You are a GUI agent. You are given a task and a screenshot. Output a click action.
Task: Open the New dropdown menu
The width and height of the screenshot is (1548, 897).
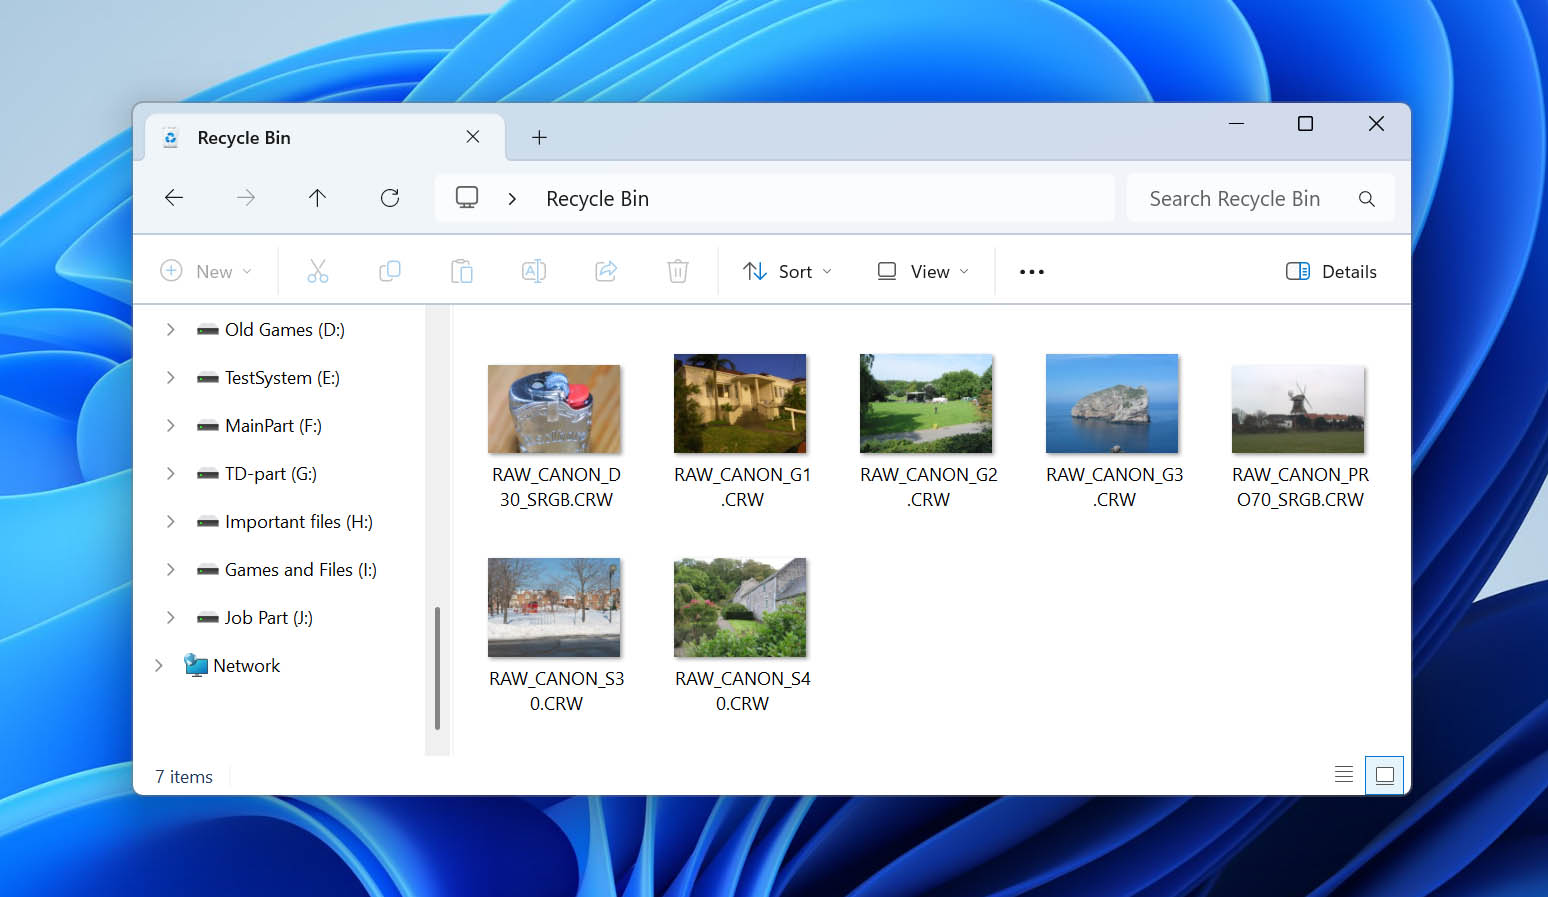pos(206,272)
